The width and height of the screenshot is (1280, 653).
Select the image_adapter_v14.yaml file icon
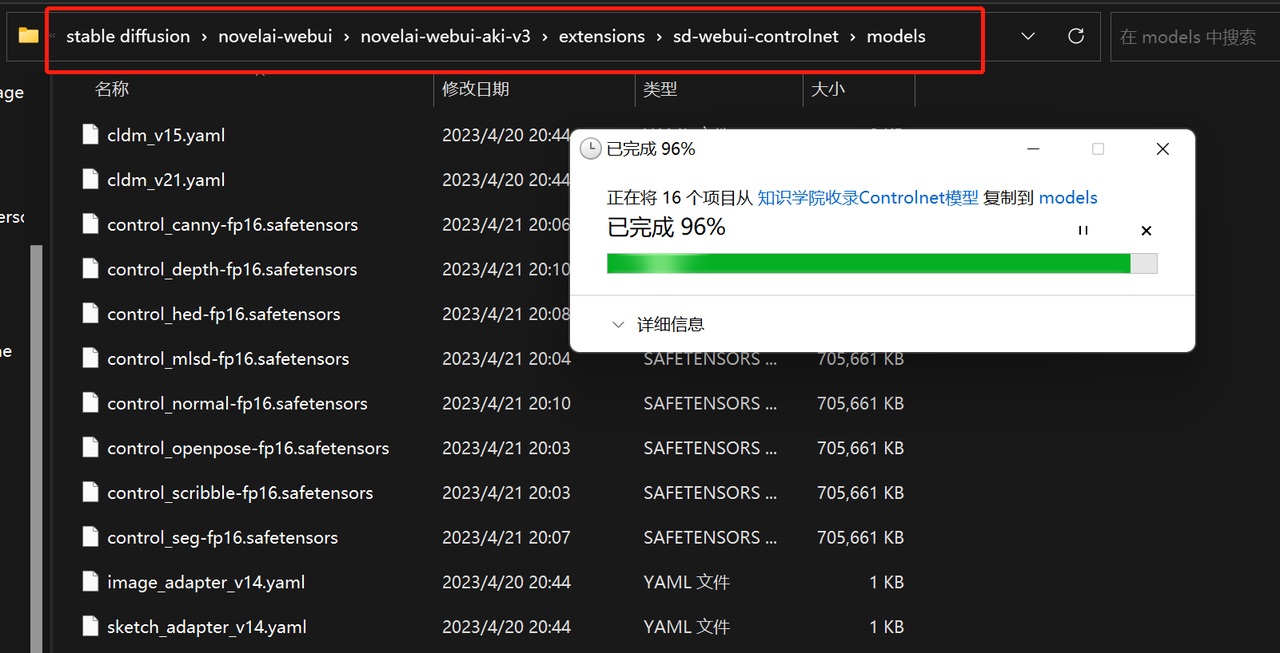tap(91, 582)
